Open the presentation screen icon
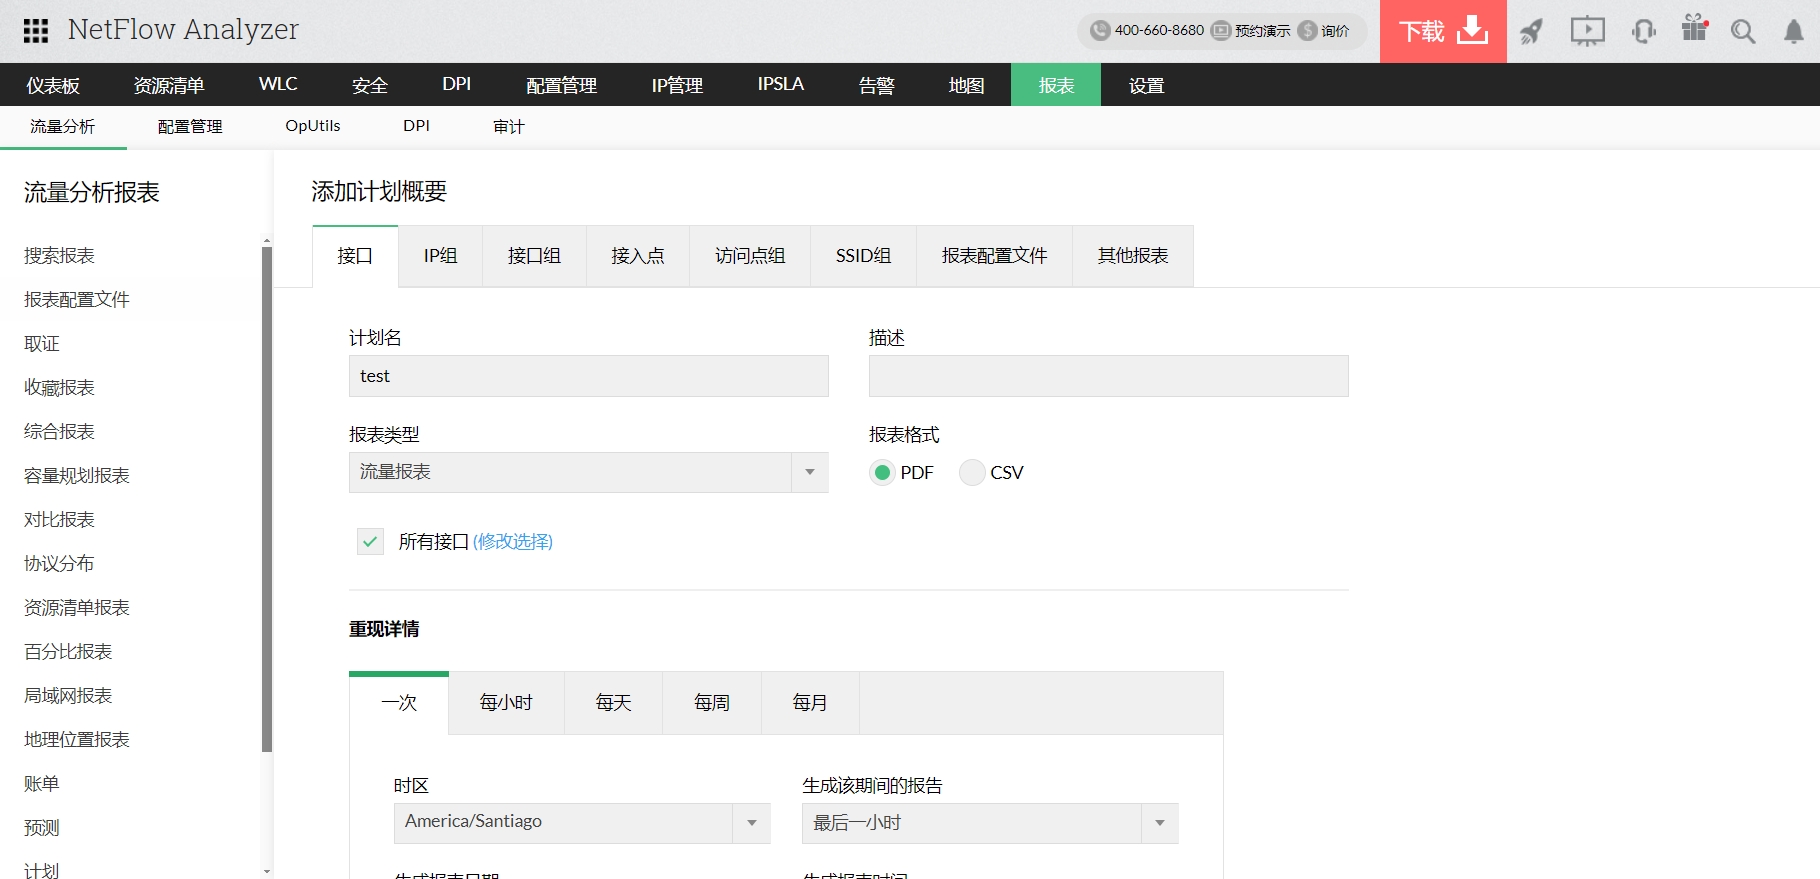 click(x=1587, y=32)
